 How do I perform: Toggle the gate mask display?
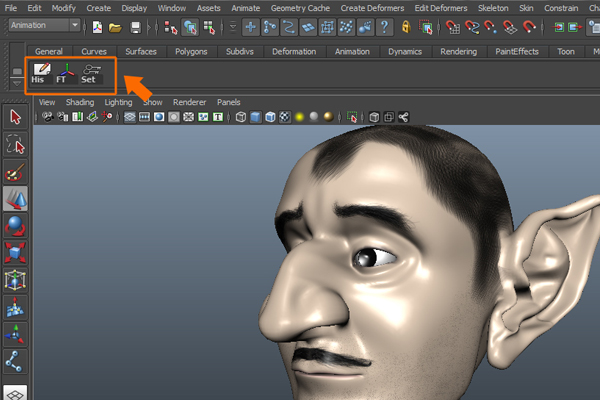click(x=174, y=117)
